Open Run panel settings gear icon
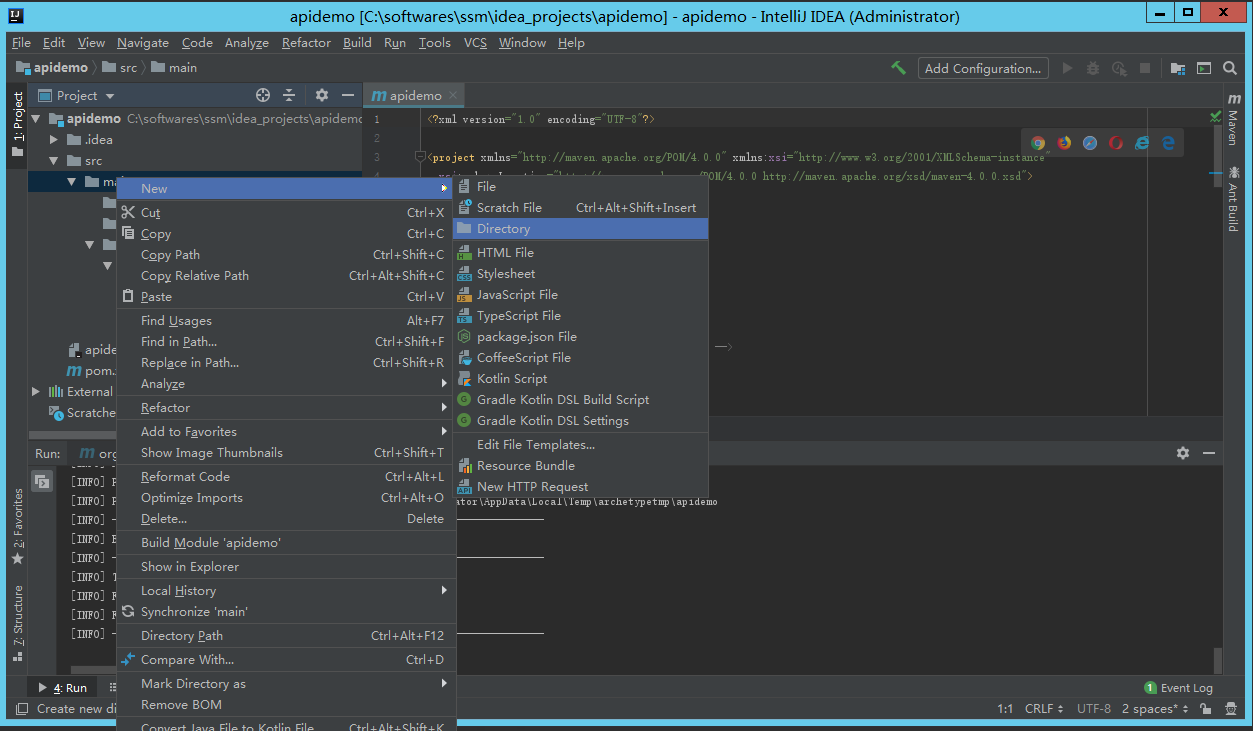 pos(1183,453)
